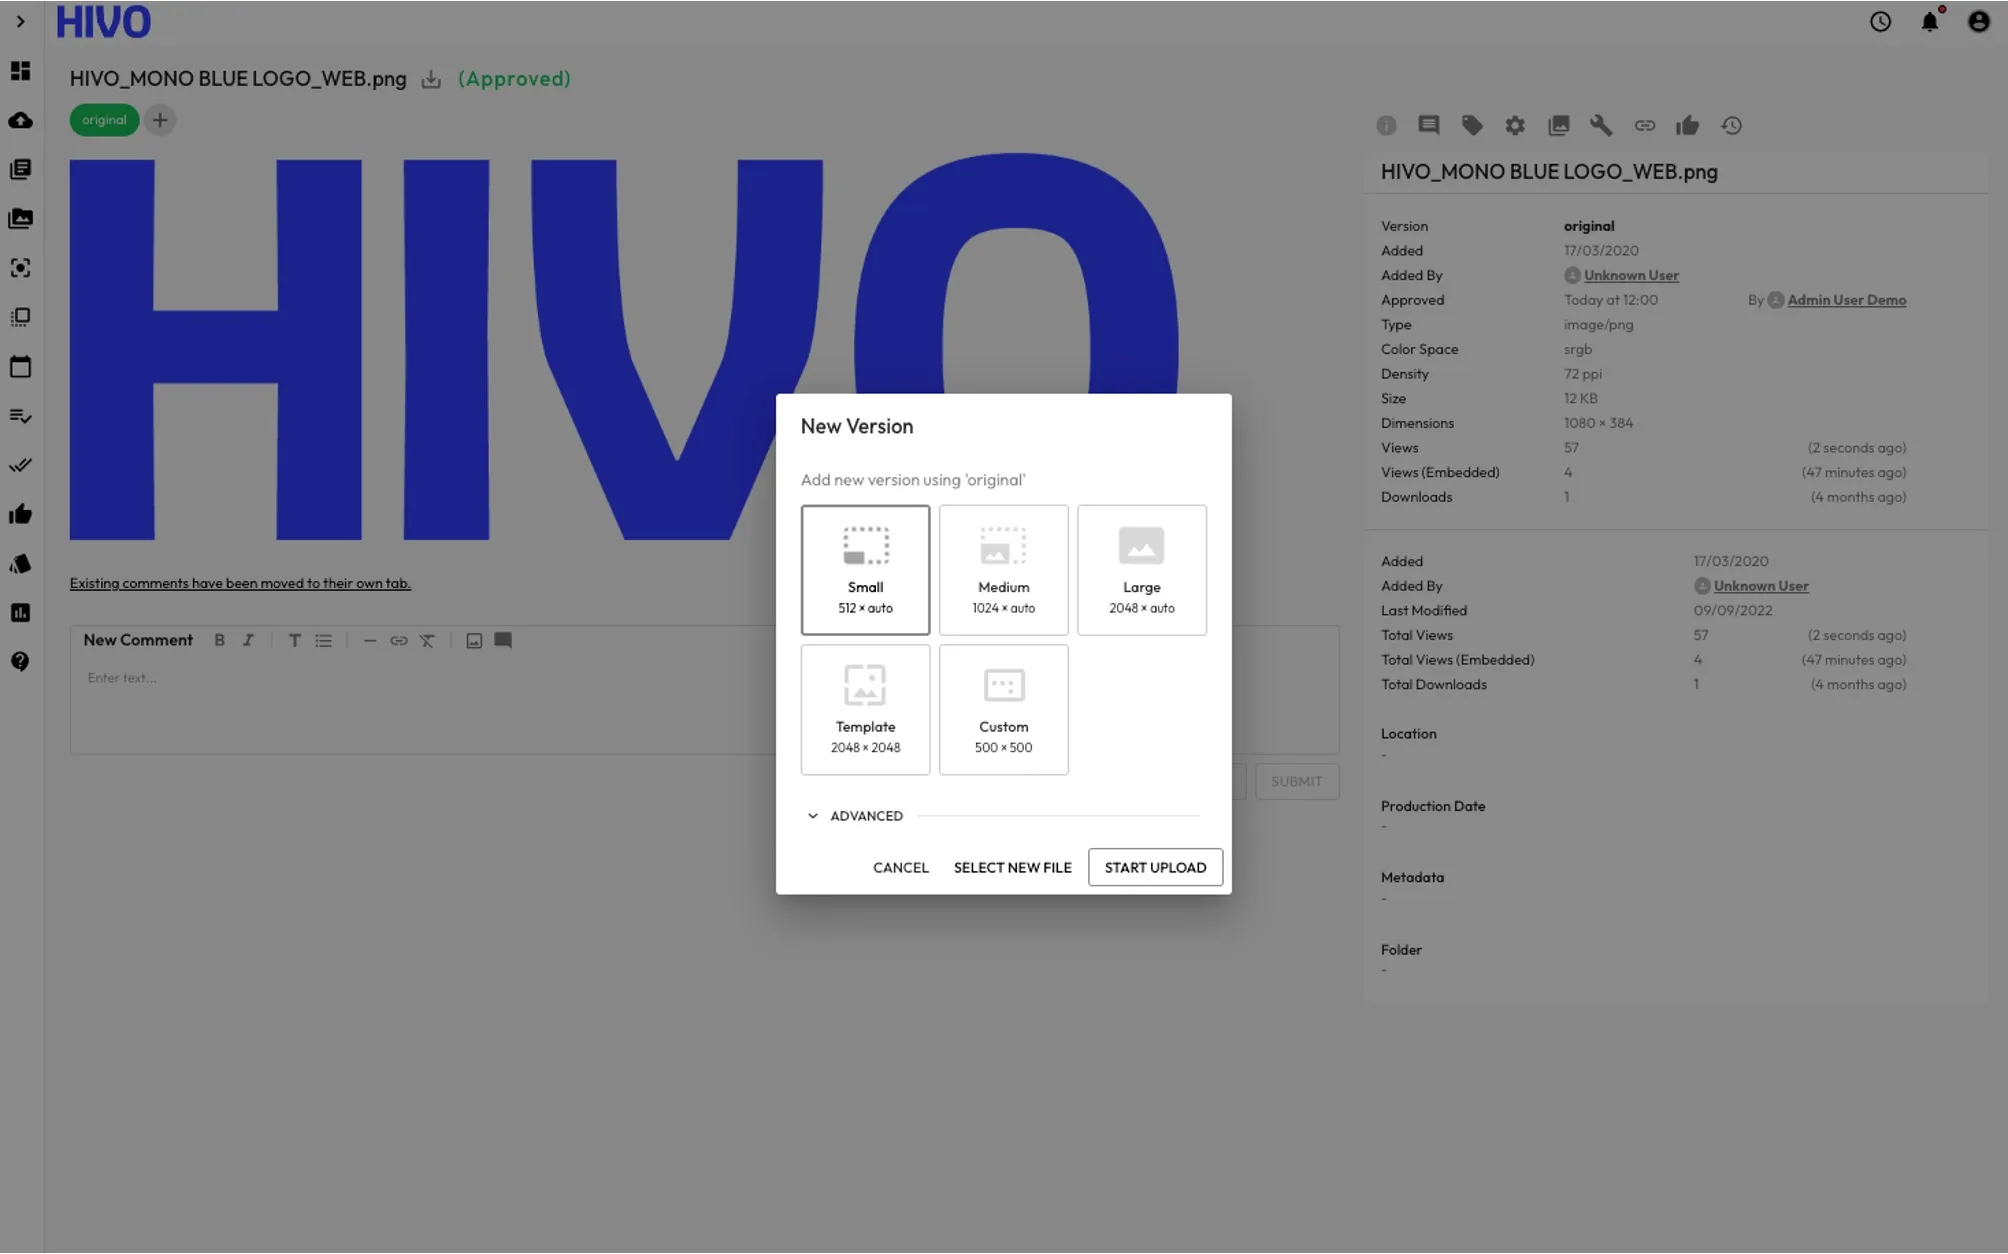
Task: Cancel the New Version dialog
Action: tap(901, 868)
